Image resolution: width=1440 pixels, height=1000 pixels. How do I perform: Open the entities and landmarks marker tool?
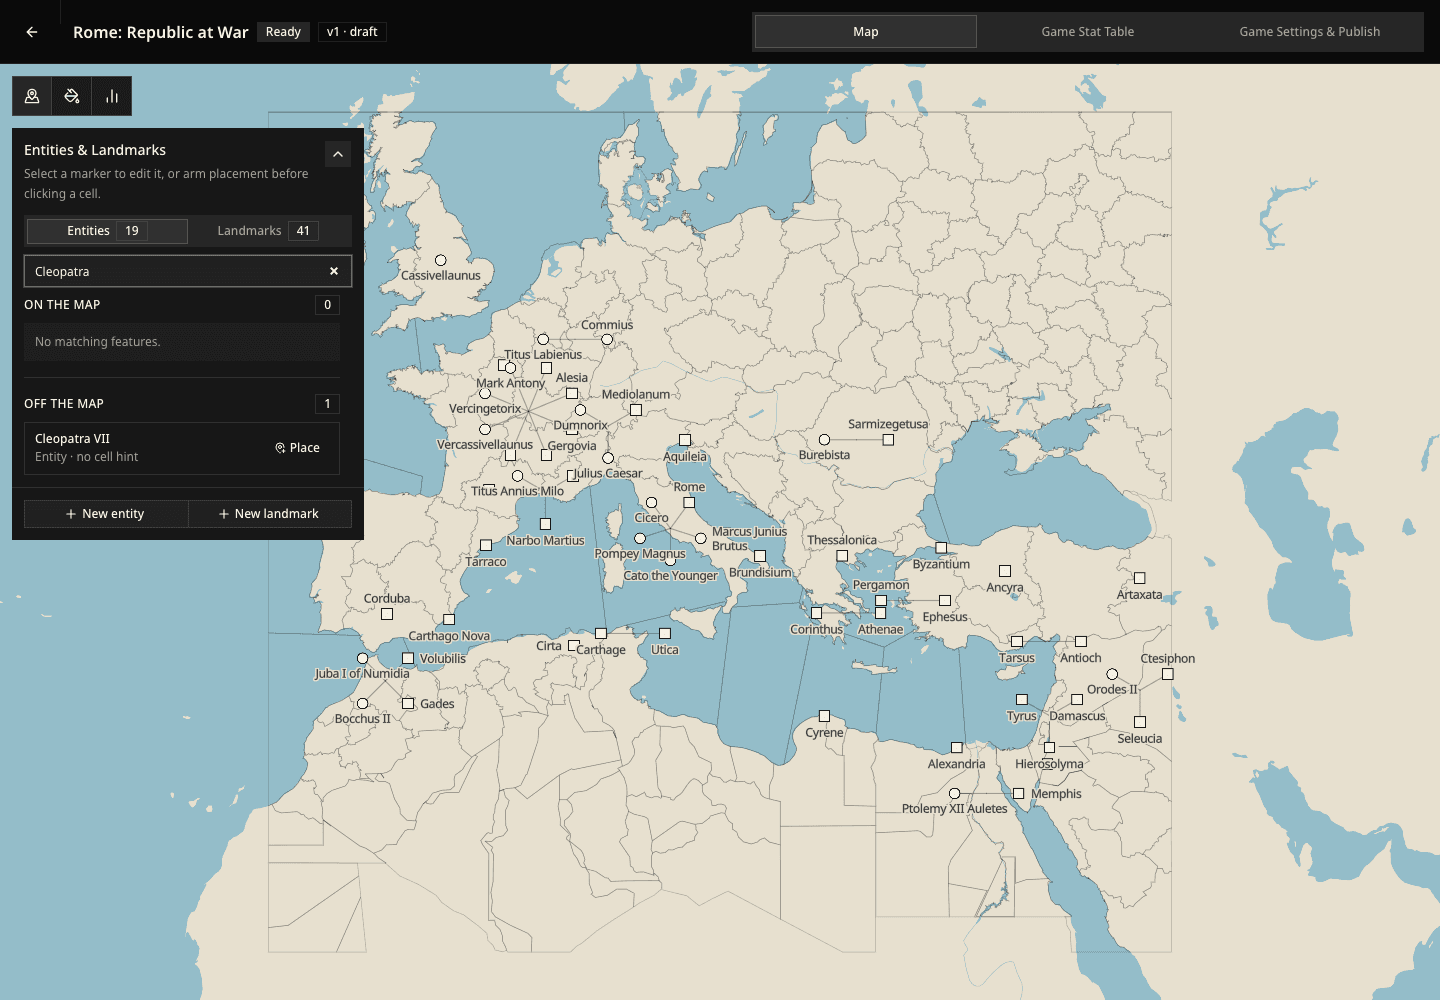32,96
